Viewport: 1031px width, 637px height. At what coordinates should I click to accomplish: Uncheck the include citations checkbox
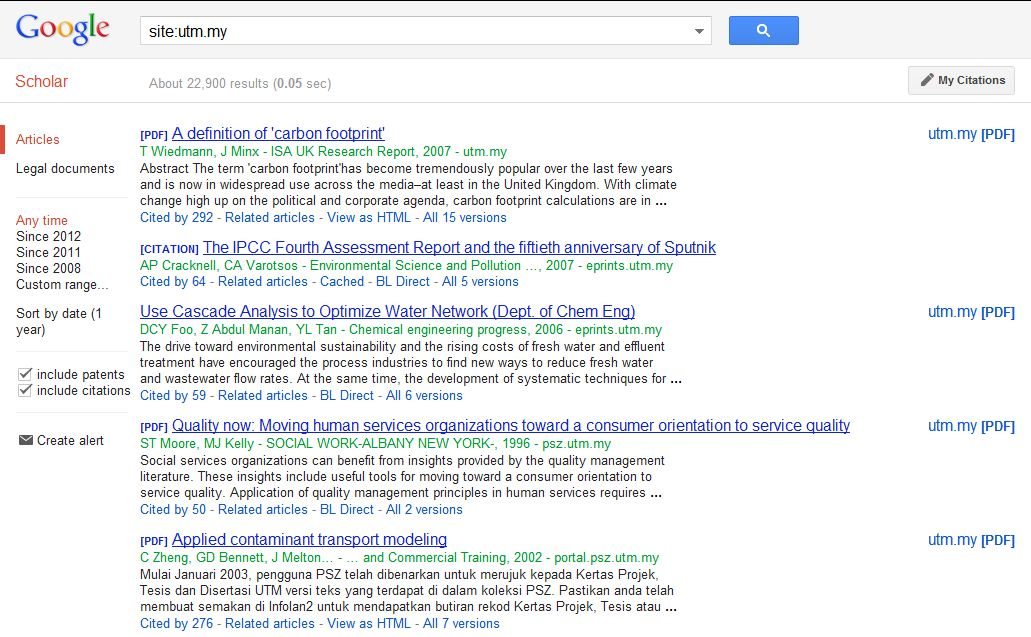click(25, 390)
